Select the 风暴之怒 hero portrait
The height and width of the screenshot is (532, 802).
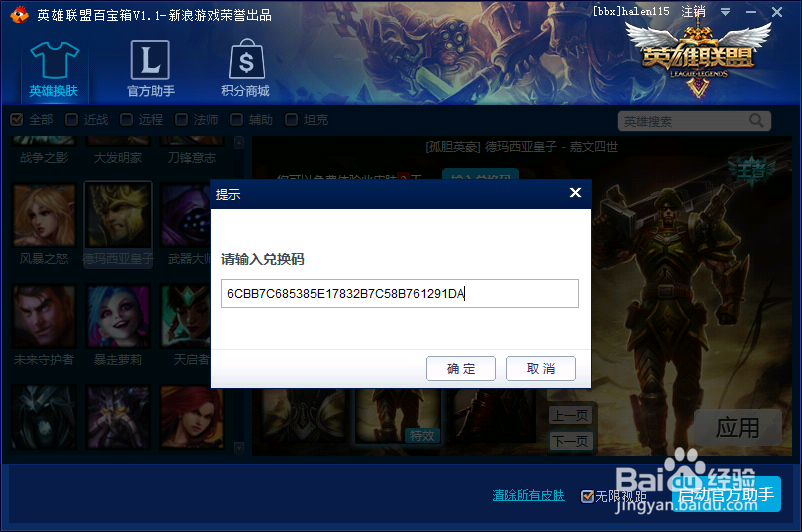[44, 216]
